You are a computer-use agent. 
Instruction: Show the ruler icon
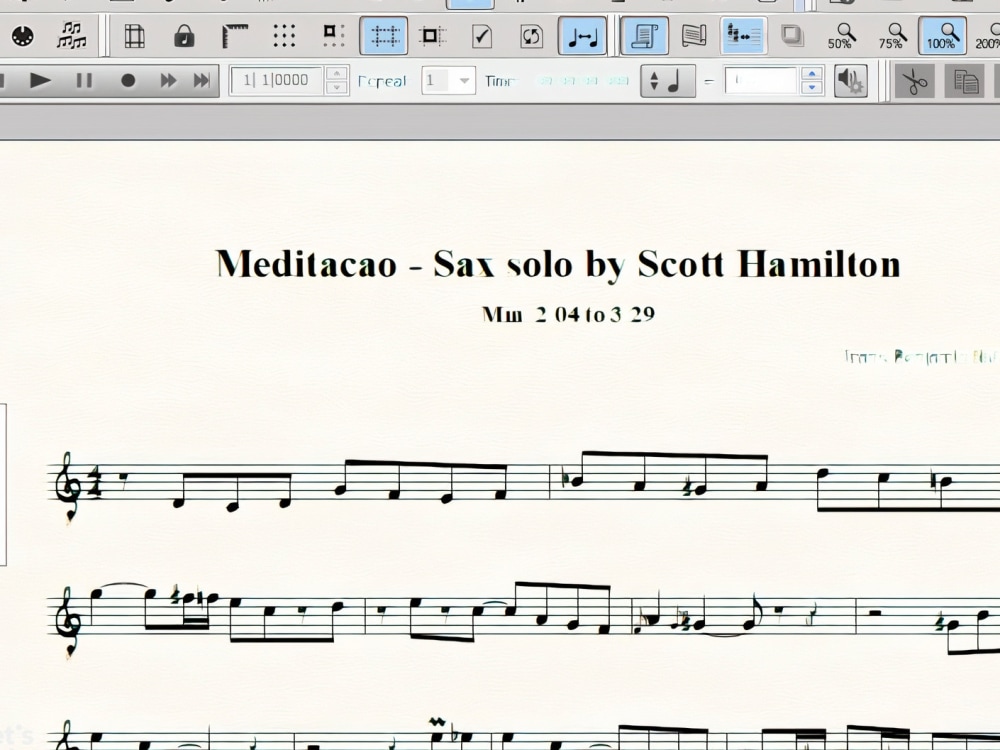point(235,36)
